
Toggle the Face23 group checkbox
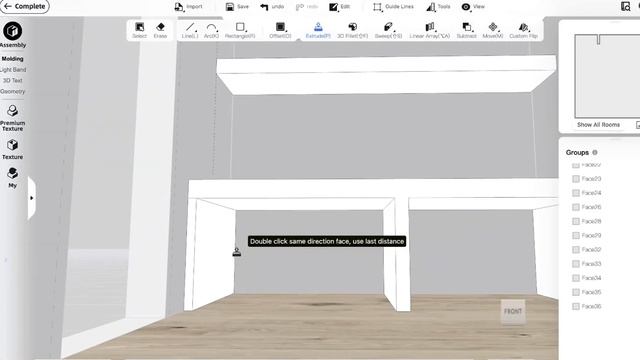point(576,179)
